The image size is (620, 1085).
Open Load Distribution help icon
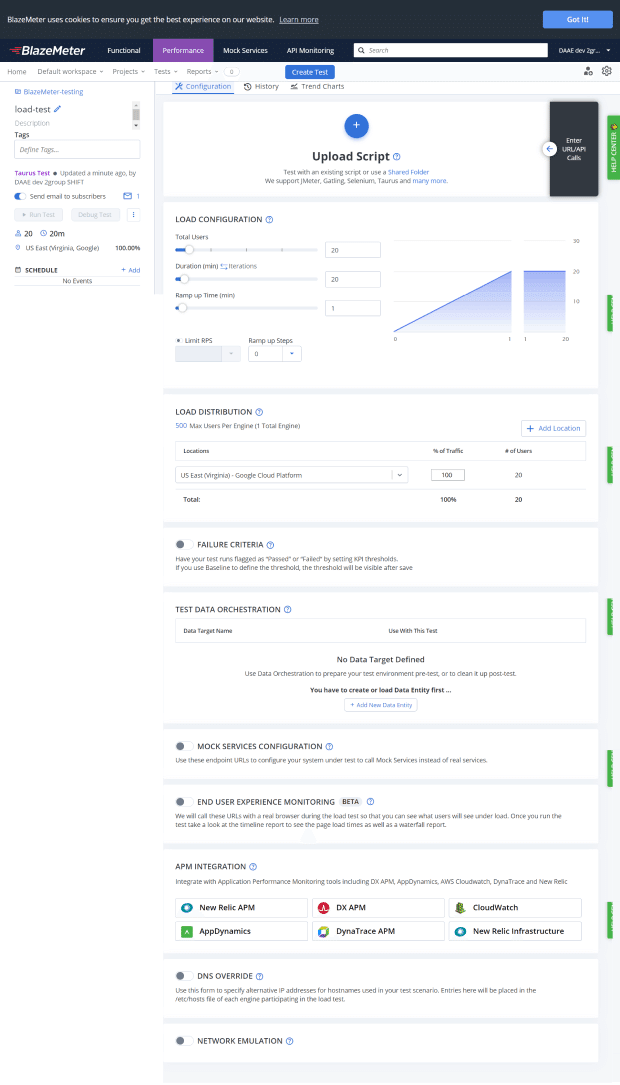(259, 412)
